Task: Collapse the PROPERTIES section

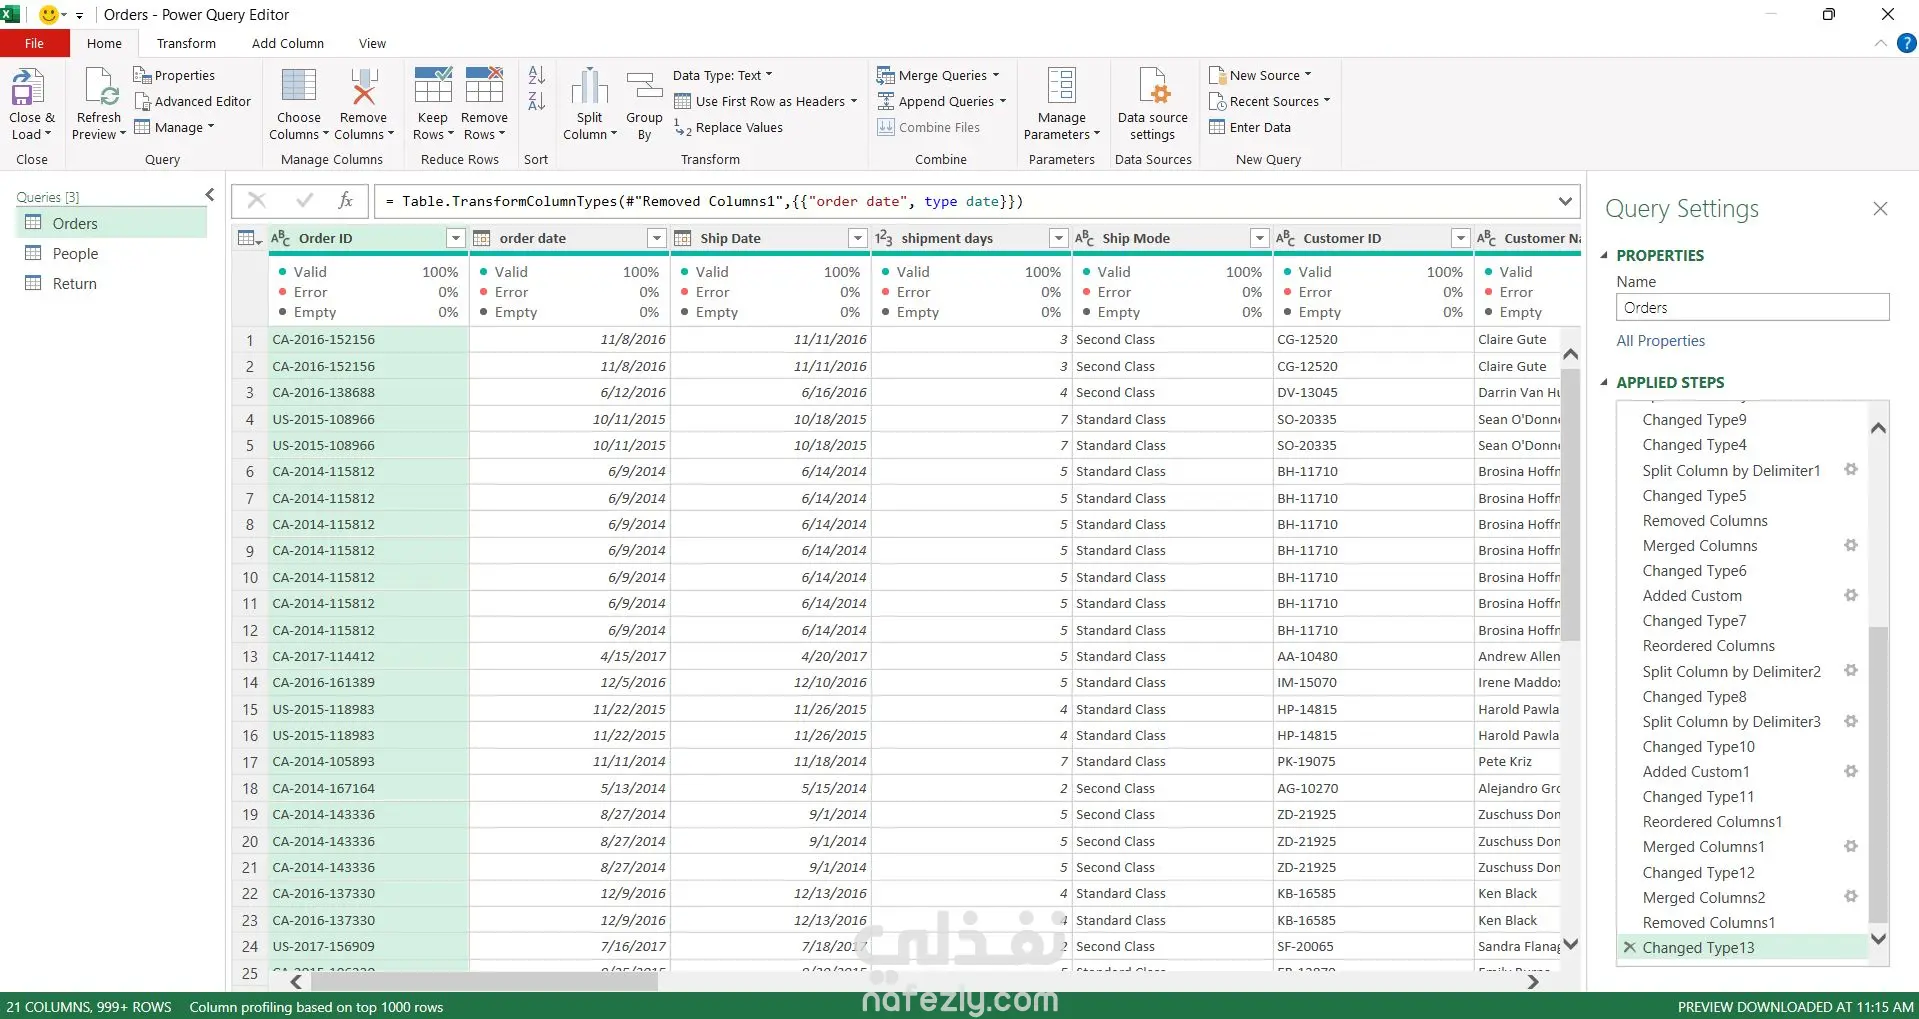Action: [x=1604, y=255]
